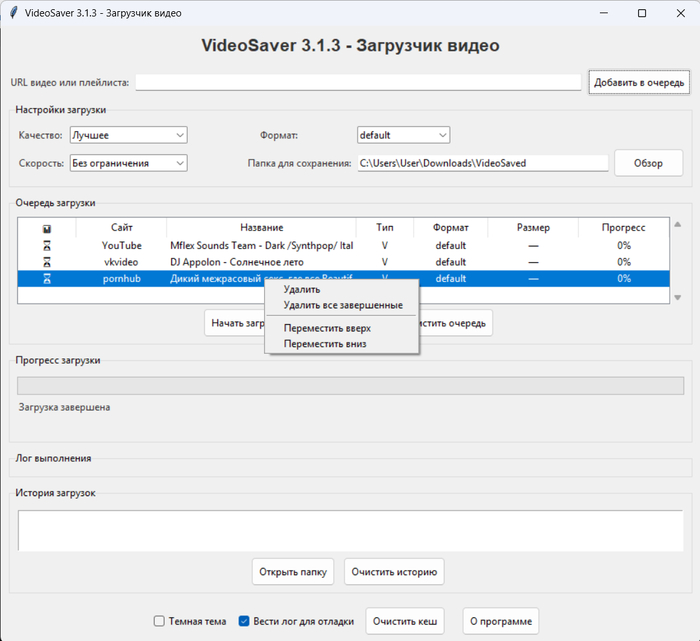This screenshot has height=641, width=700.
Task: Open the Качество dropdown
Action: [x=127, y=135]
